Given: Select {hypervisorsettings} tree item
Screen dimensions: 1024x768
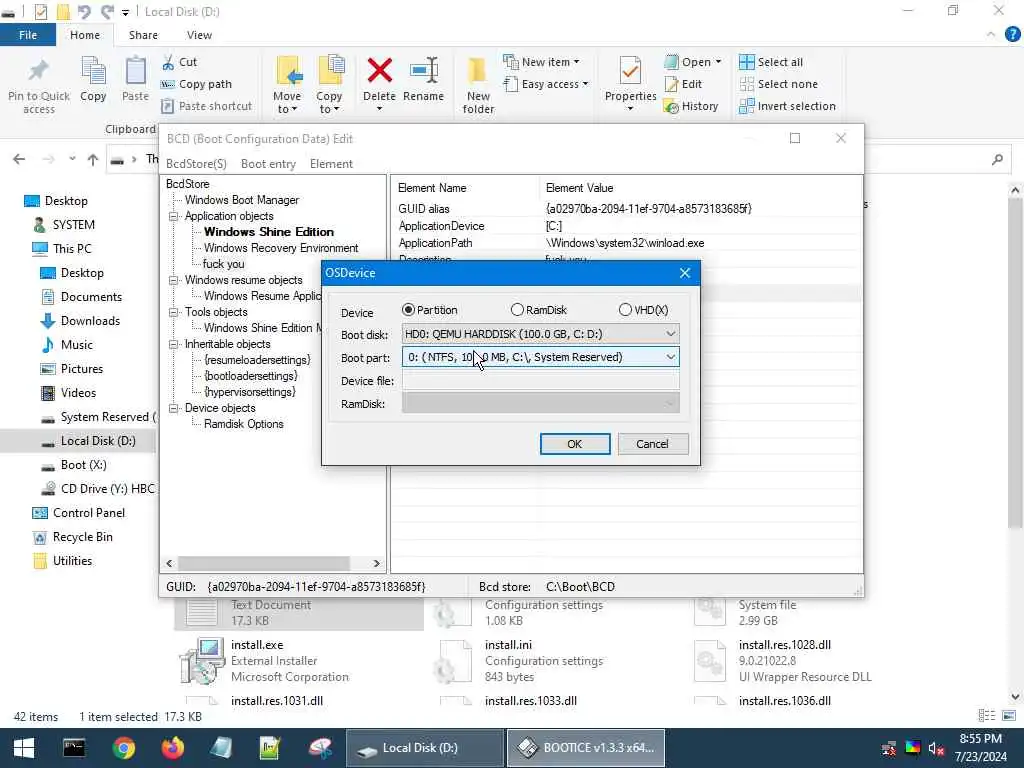Looking at the screenshot, I should click(x=249, y=392).
